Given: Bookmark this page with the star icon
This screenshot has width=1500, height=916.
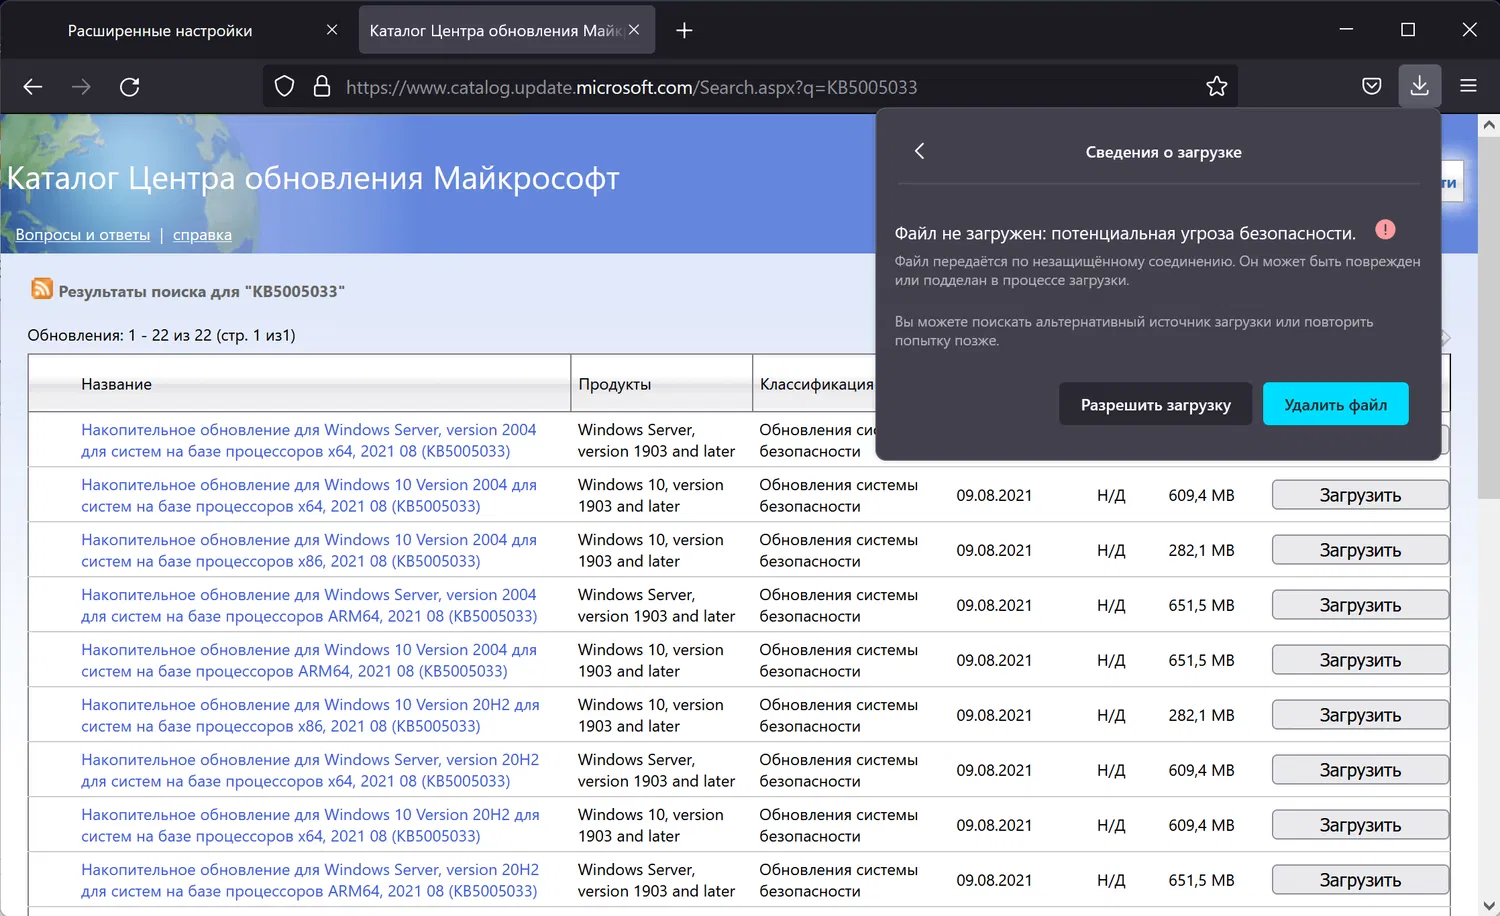Looking at the screenshot, I should point(1217,87).
